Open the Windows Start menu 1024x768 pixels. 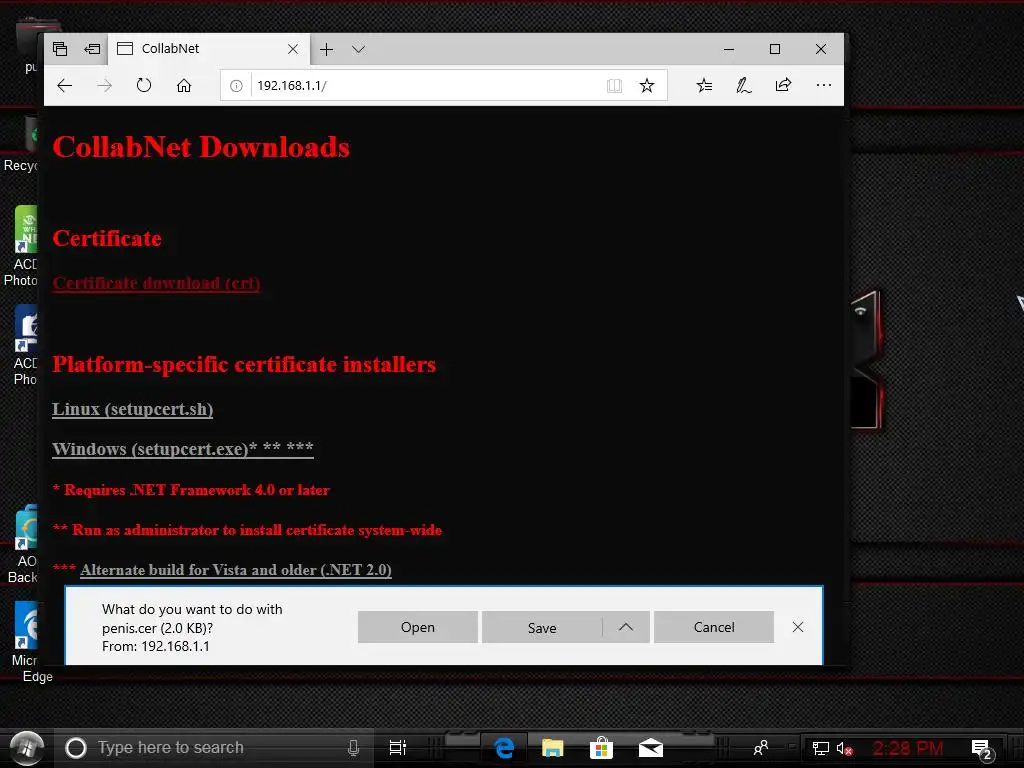pyautogui.click(x=26, y=748)
